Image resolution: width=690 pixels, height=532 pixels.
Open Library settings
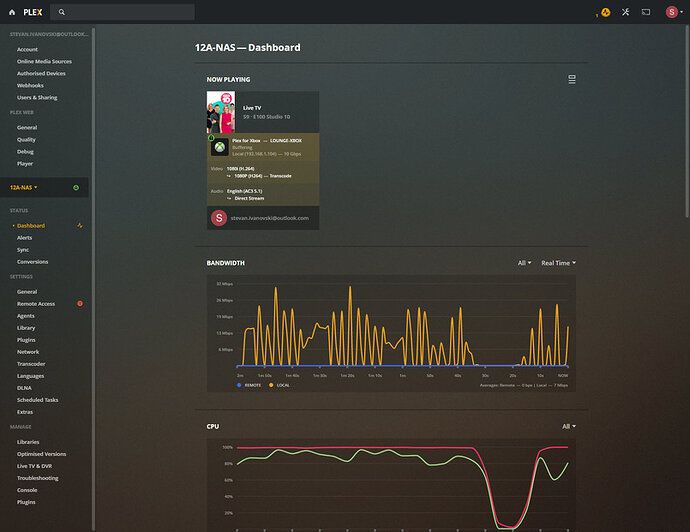pos(26,328)
